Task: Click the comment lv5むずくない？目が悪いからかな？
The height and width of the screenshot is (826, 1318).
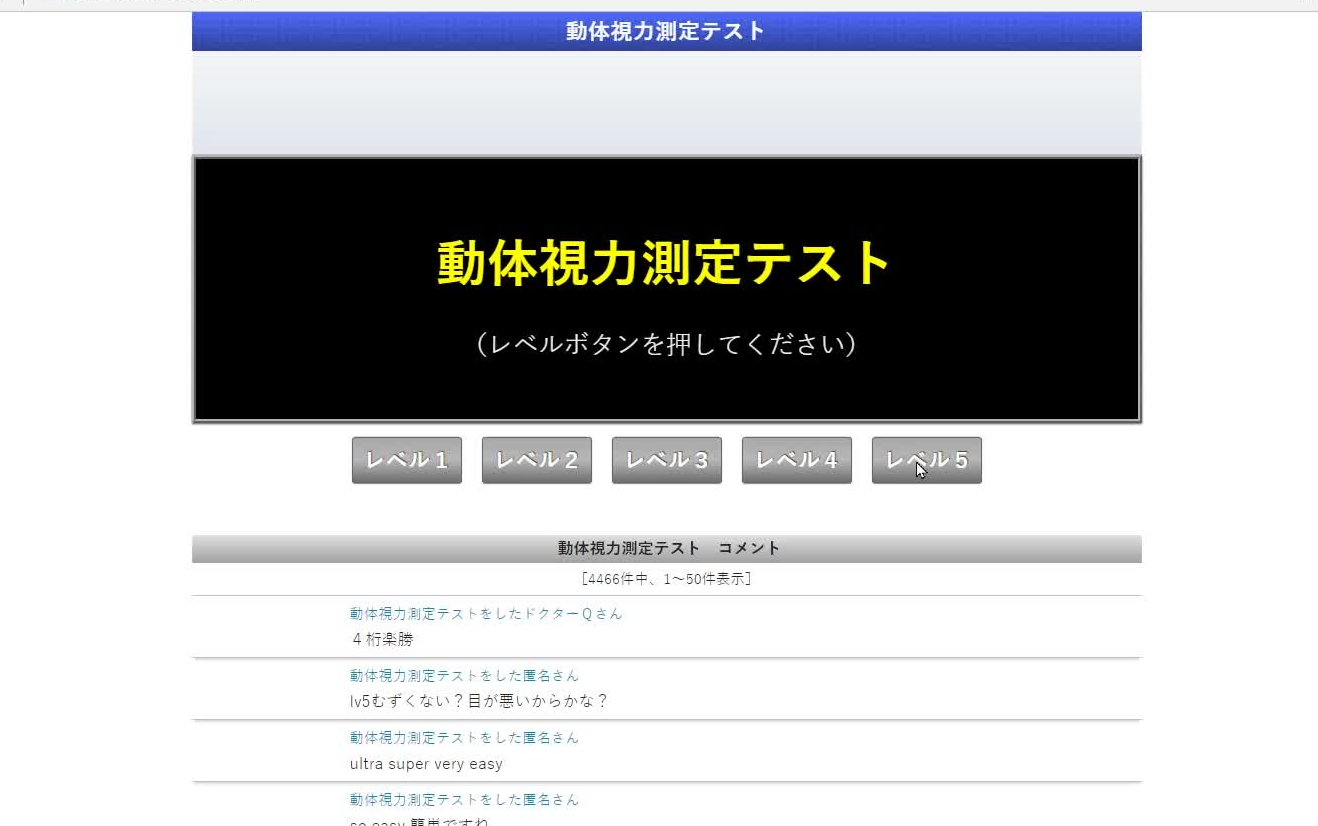Action: (479, 701)
